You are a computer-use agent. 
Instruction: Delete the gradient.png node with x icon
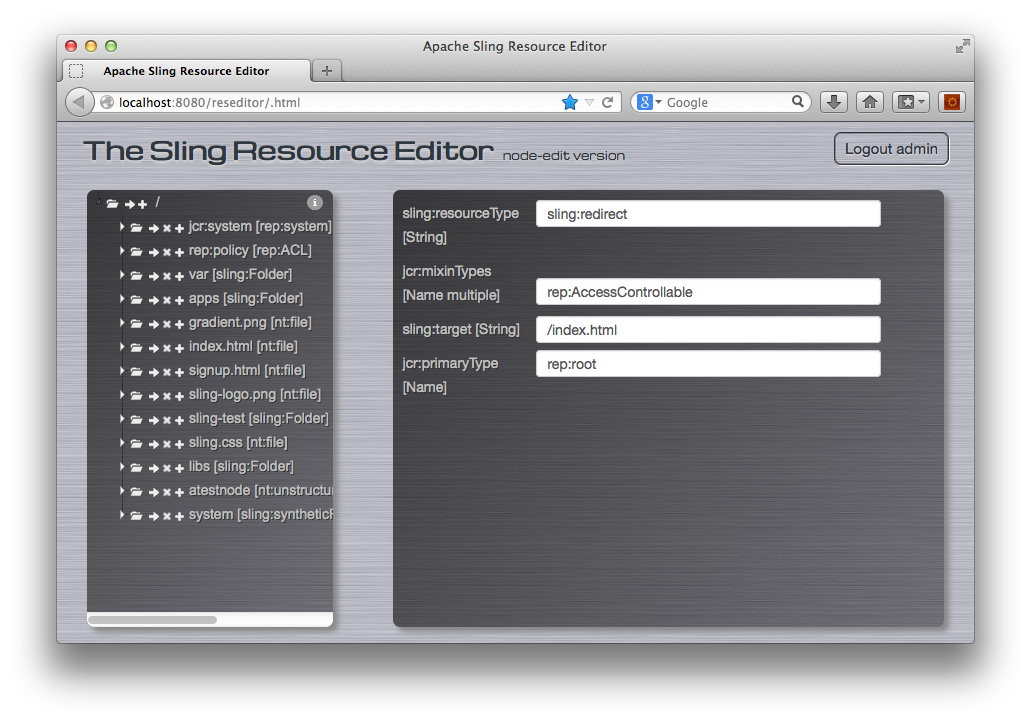[x=167, y=324]
